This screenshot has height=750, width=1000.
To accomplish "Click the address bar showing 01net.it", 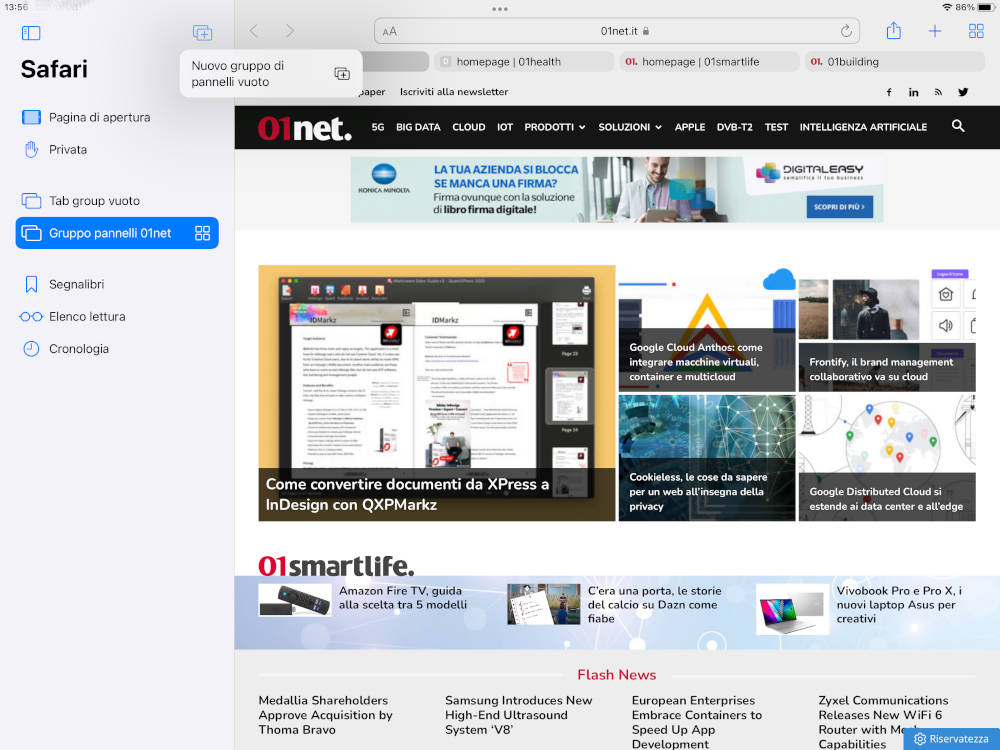I will point(617,31).
